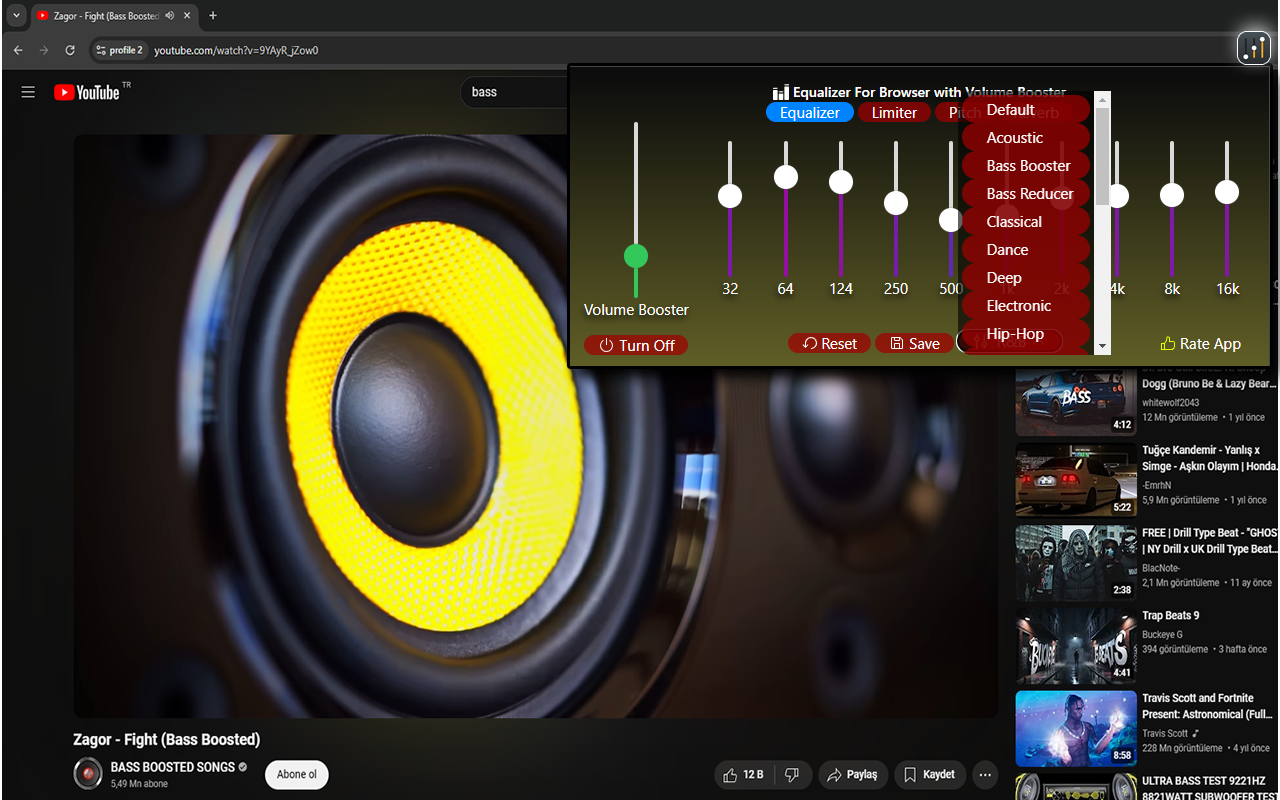Screen dimensions: 1280x800
Task: Click the Zagor - Fight (Bass Boosted) title
Action: coord(167,740)
